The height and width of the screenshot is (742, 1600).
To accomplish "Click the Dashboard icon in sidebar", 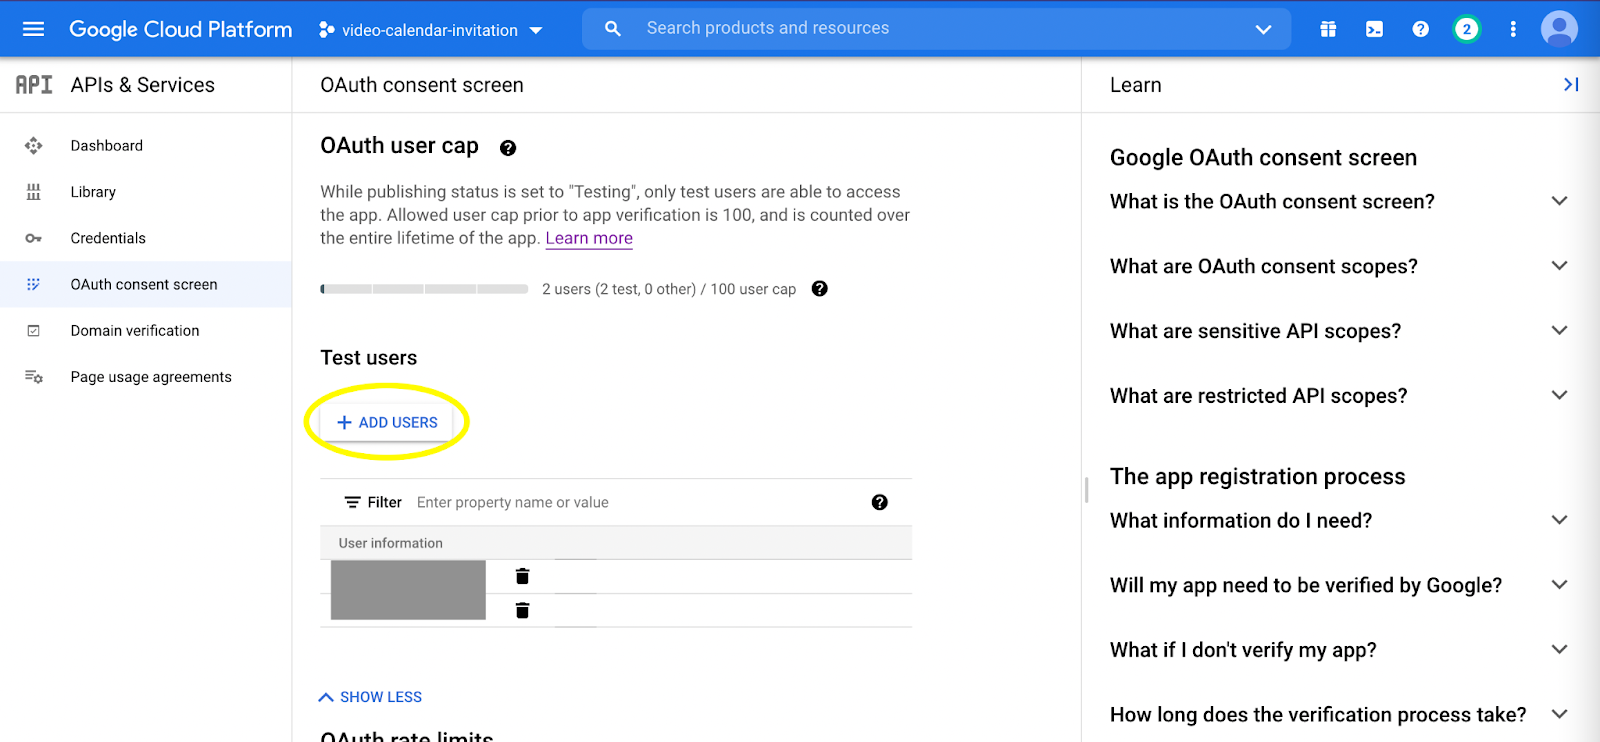I will click(33, 146).
